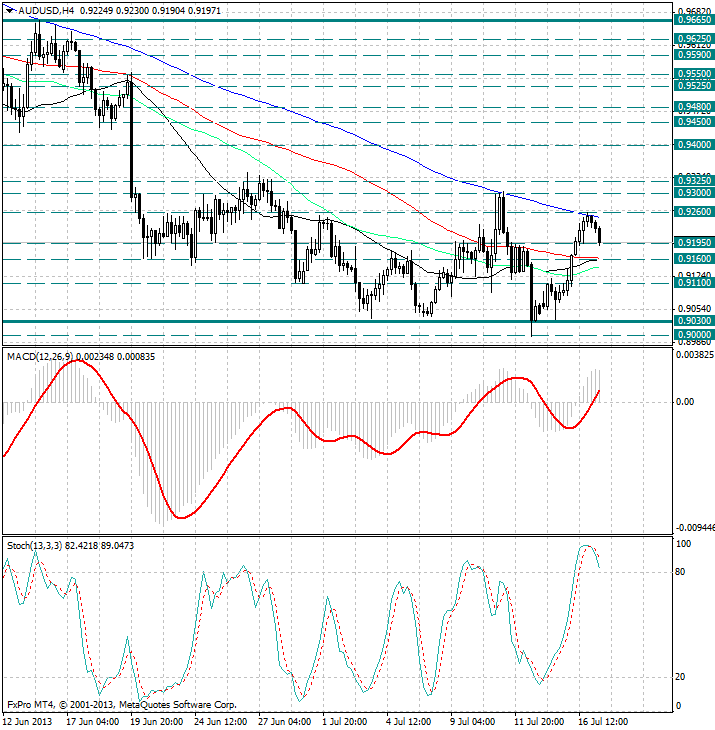715x730 pixels.
Task: Click the Stoch(13,3,3) indicator label
Action: pyautogui.click(x=35, y=545)
